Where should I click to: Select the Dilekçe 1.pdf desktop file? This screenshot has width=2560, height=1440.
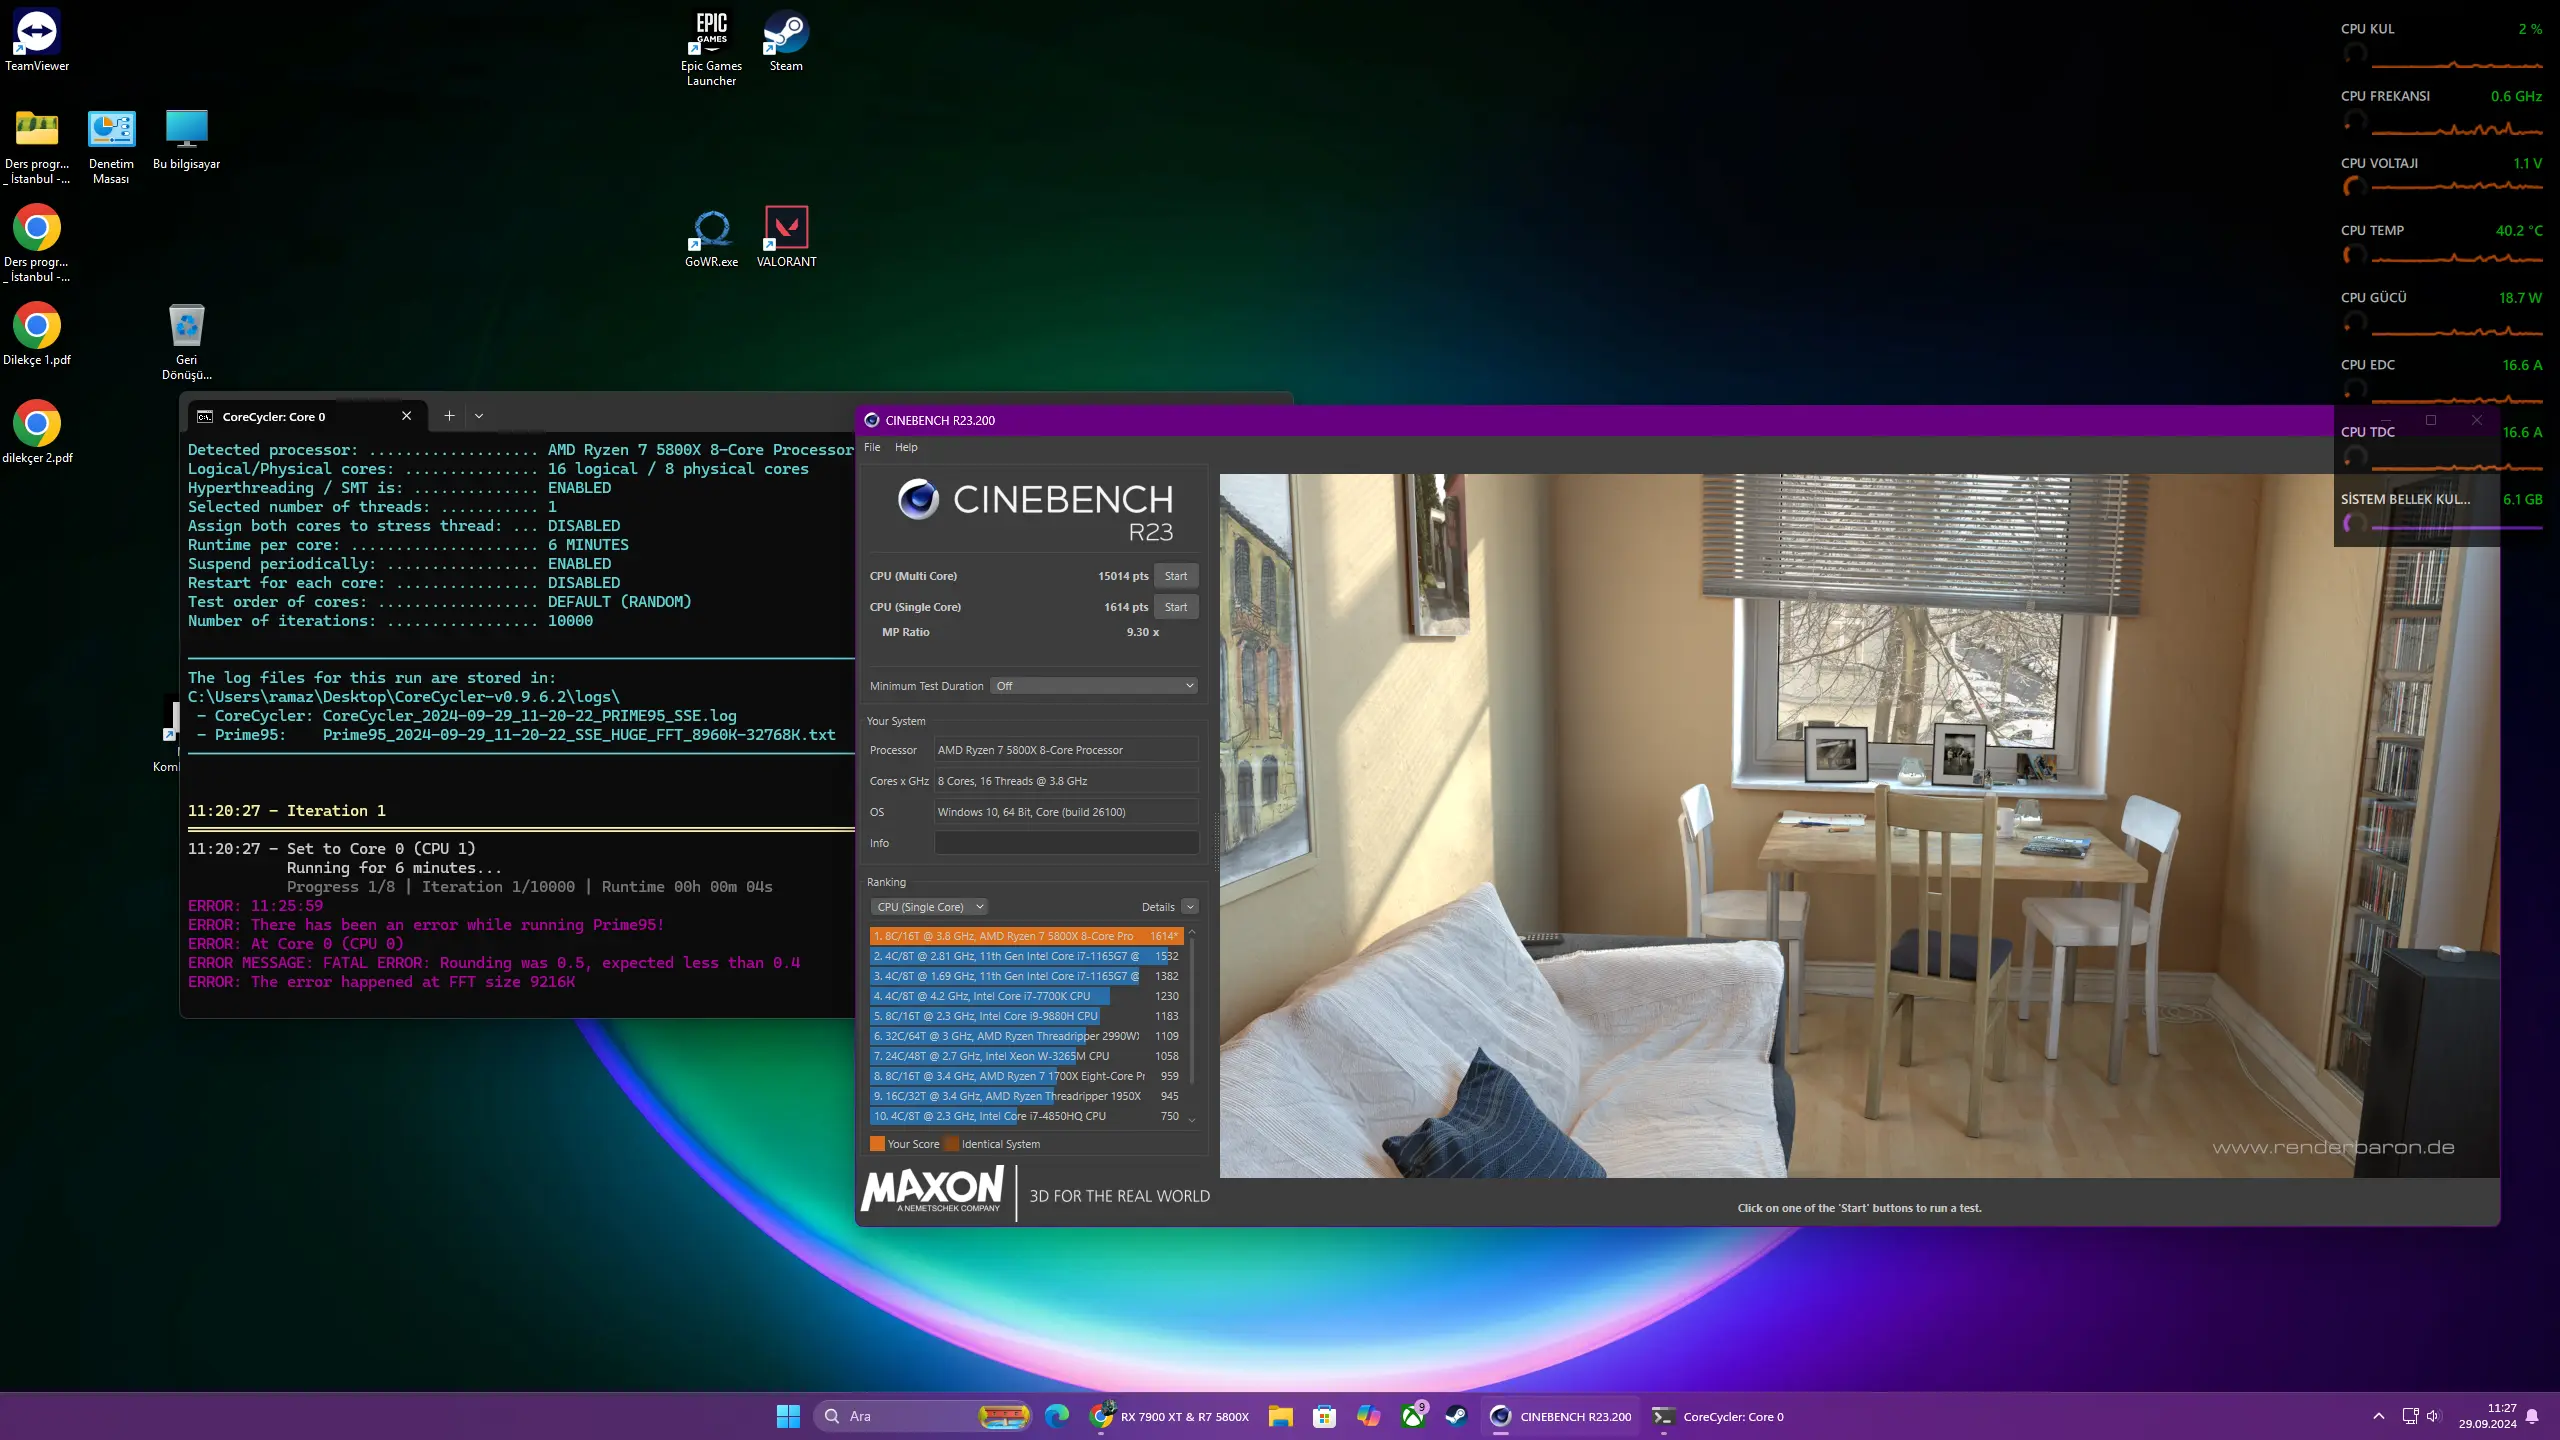pos(37,335)
